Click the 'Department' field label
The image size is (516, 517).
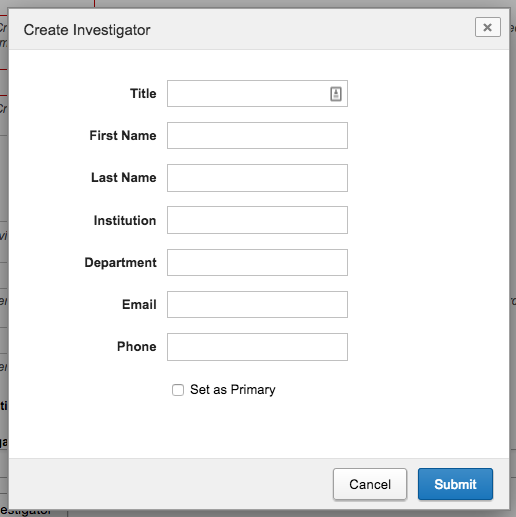click(120, 263)
